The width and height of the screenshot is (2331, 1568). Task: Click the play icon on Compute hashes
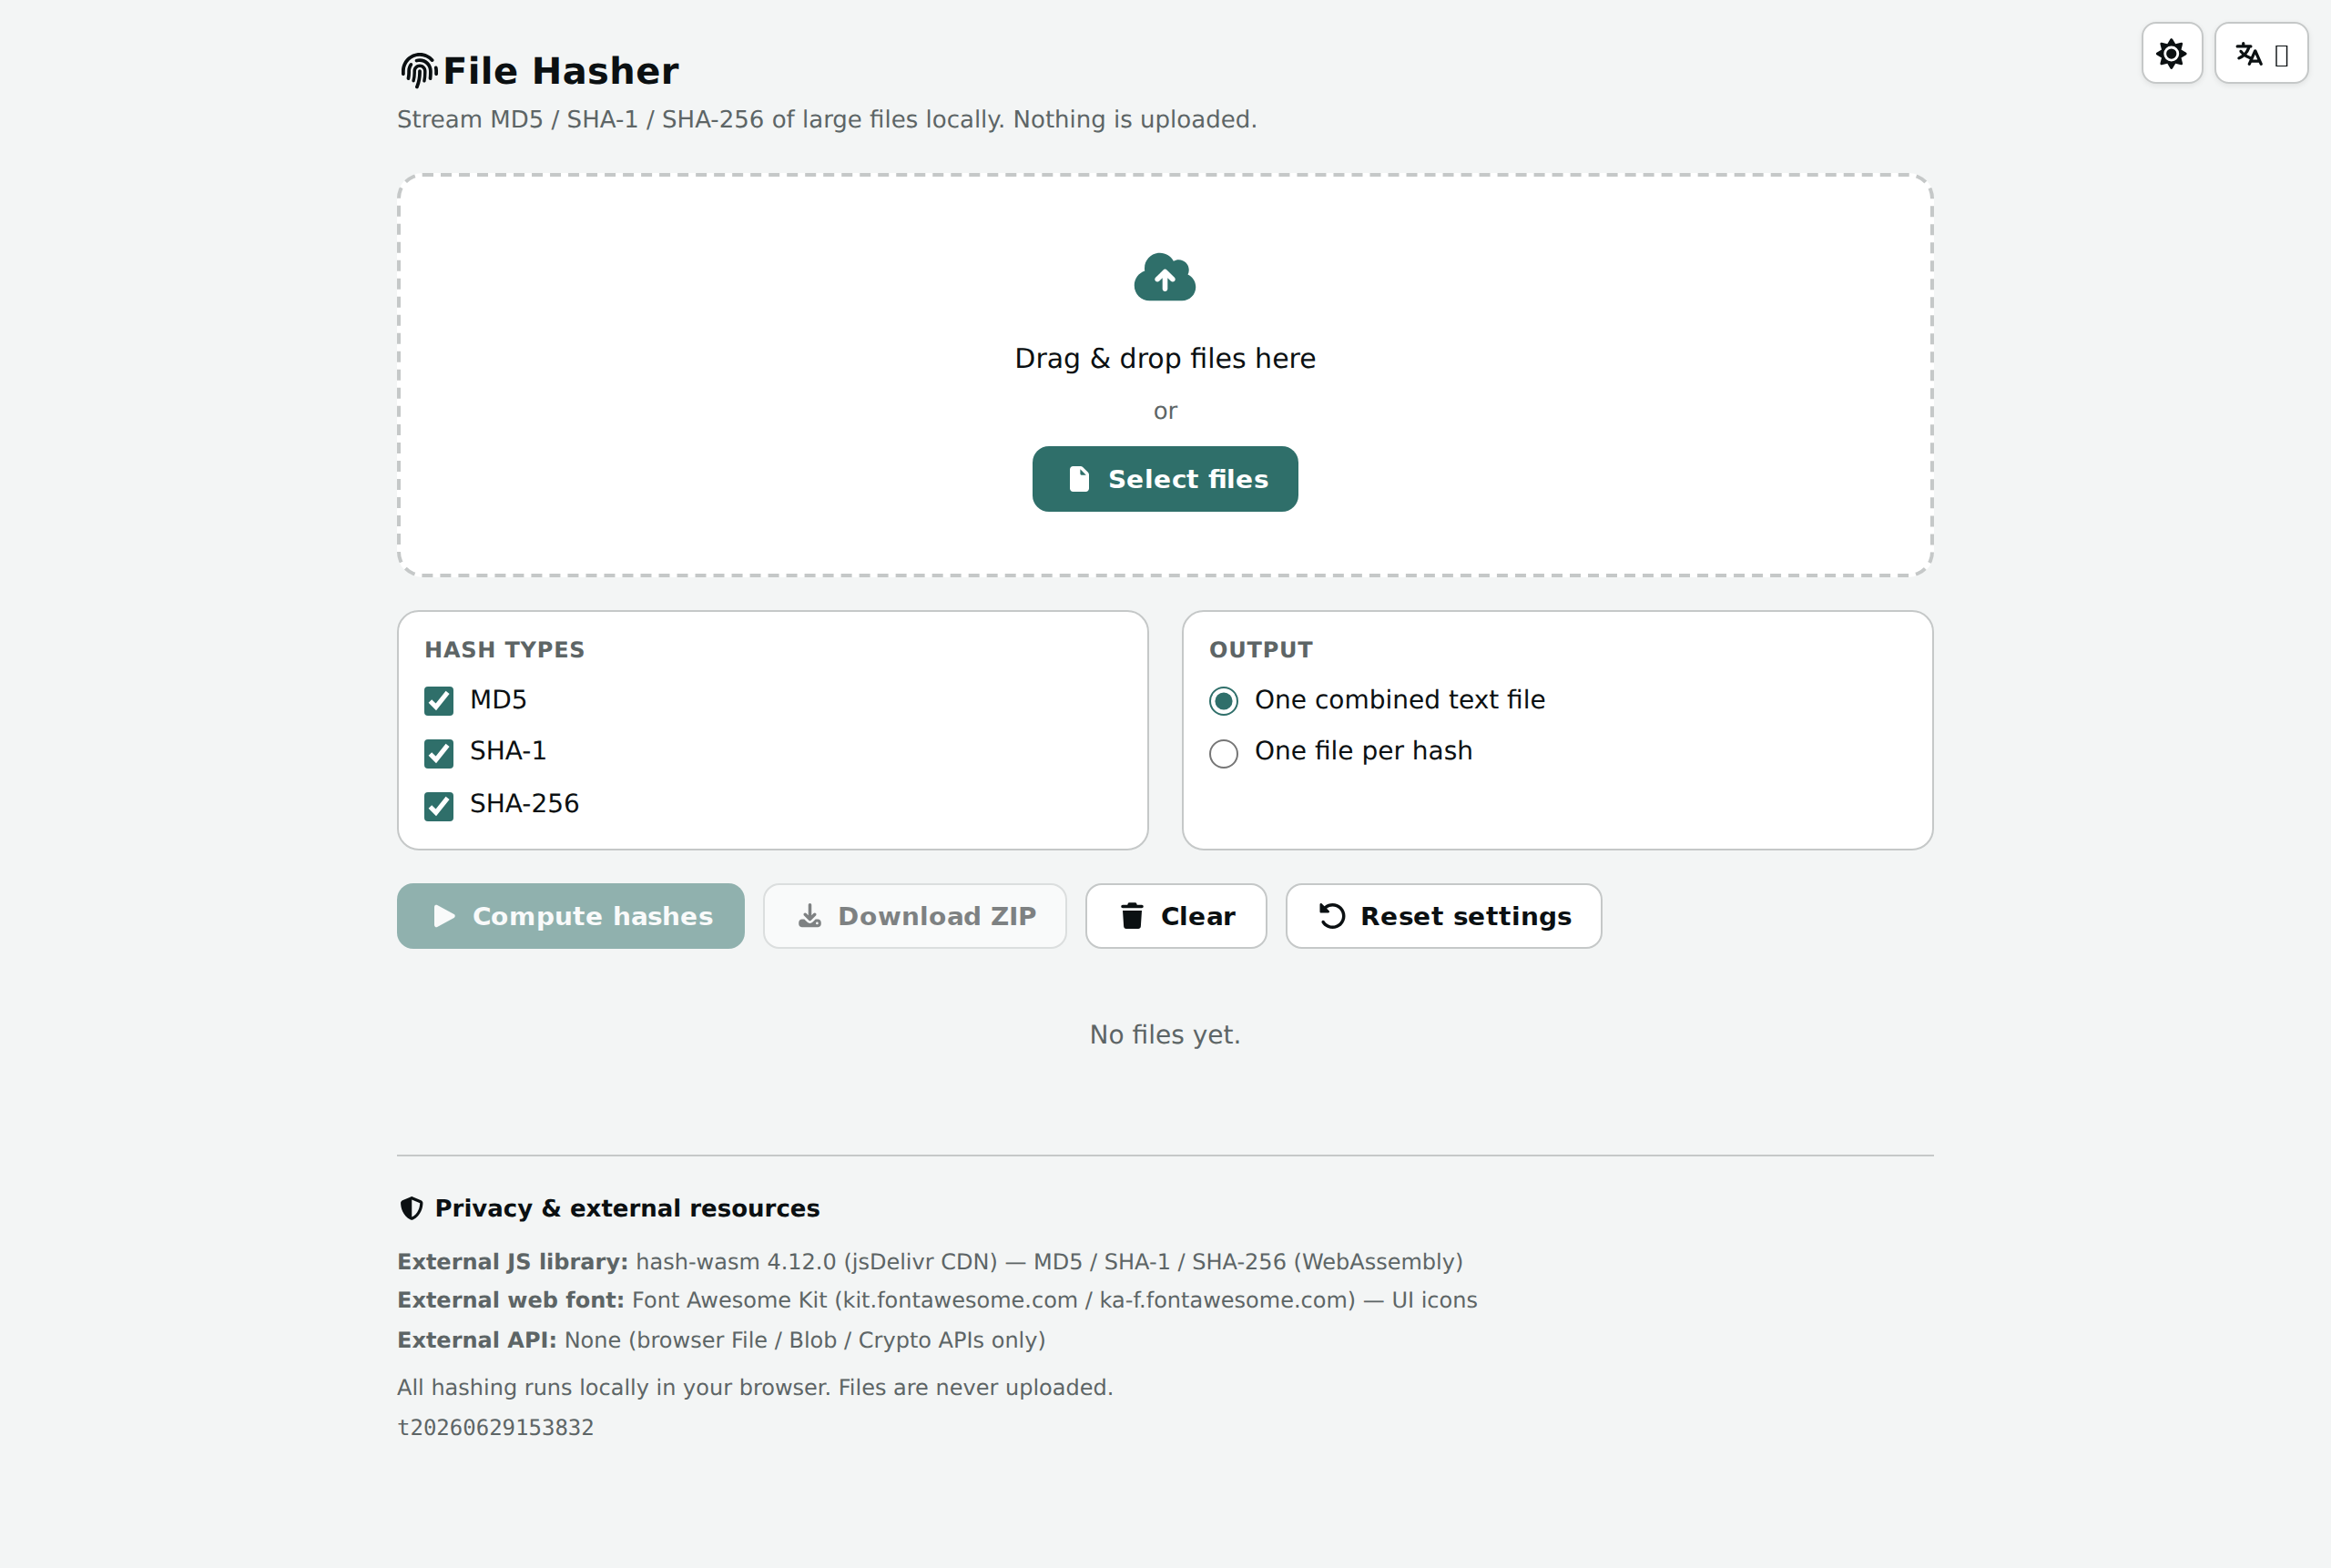[444, 916]
